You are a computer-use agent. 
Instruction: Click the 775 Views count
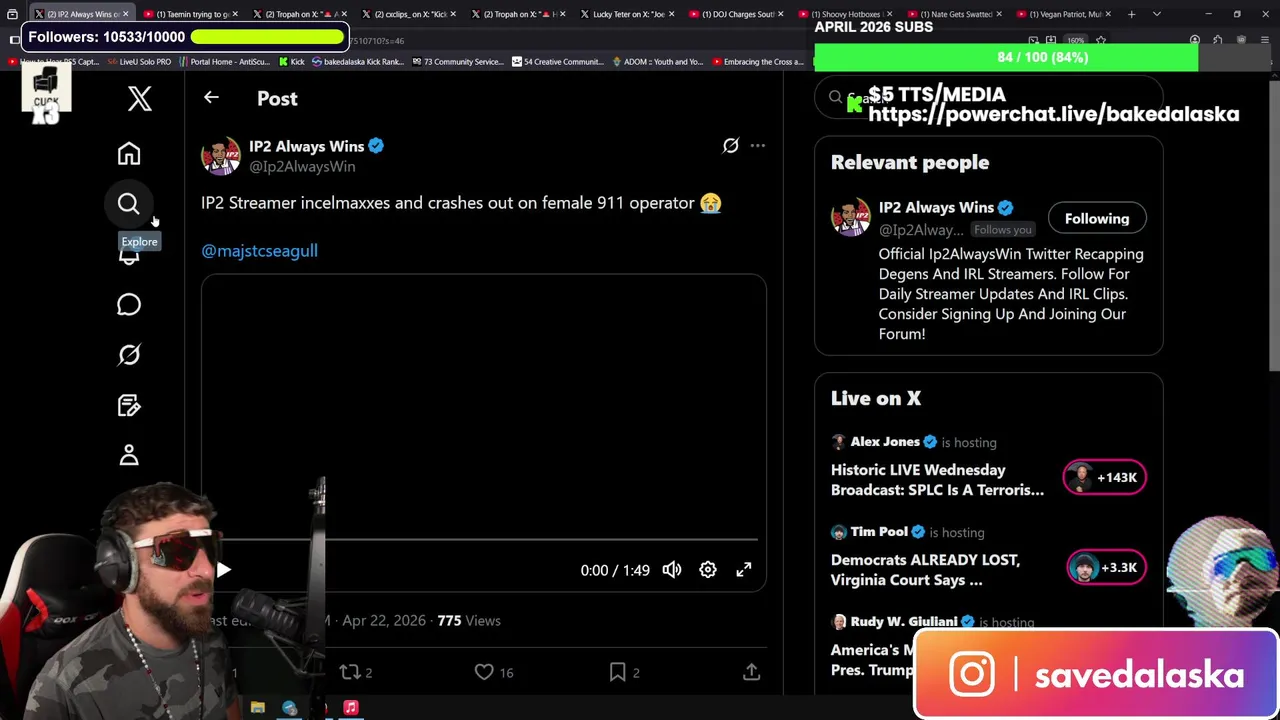click(x=469, y=621)
